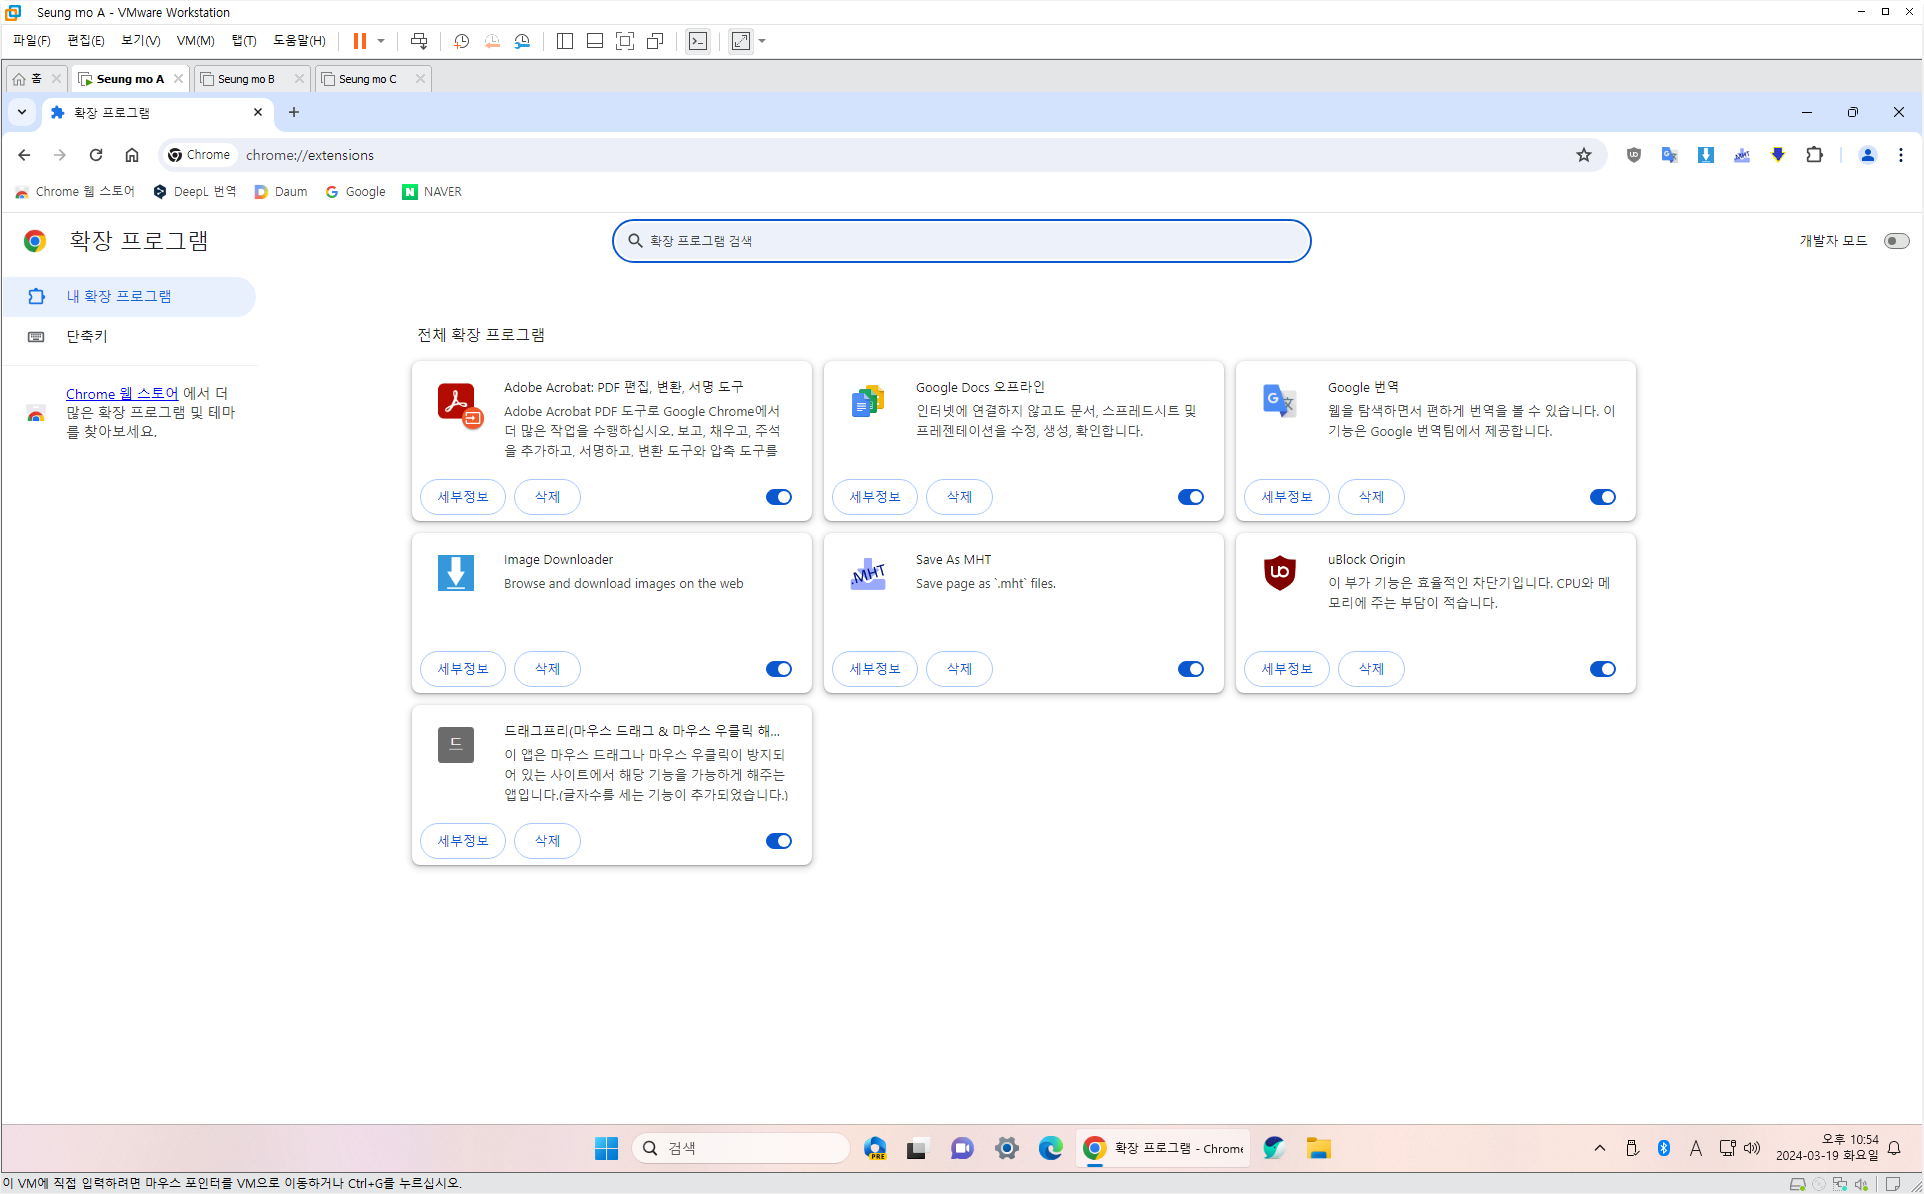Click the extension search field
The image size is (1924, 1194).
click(961, 241)
